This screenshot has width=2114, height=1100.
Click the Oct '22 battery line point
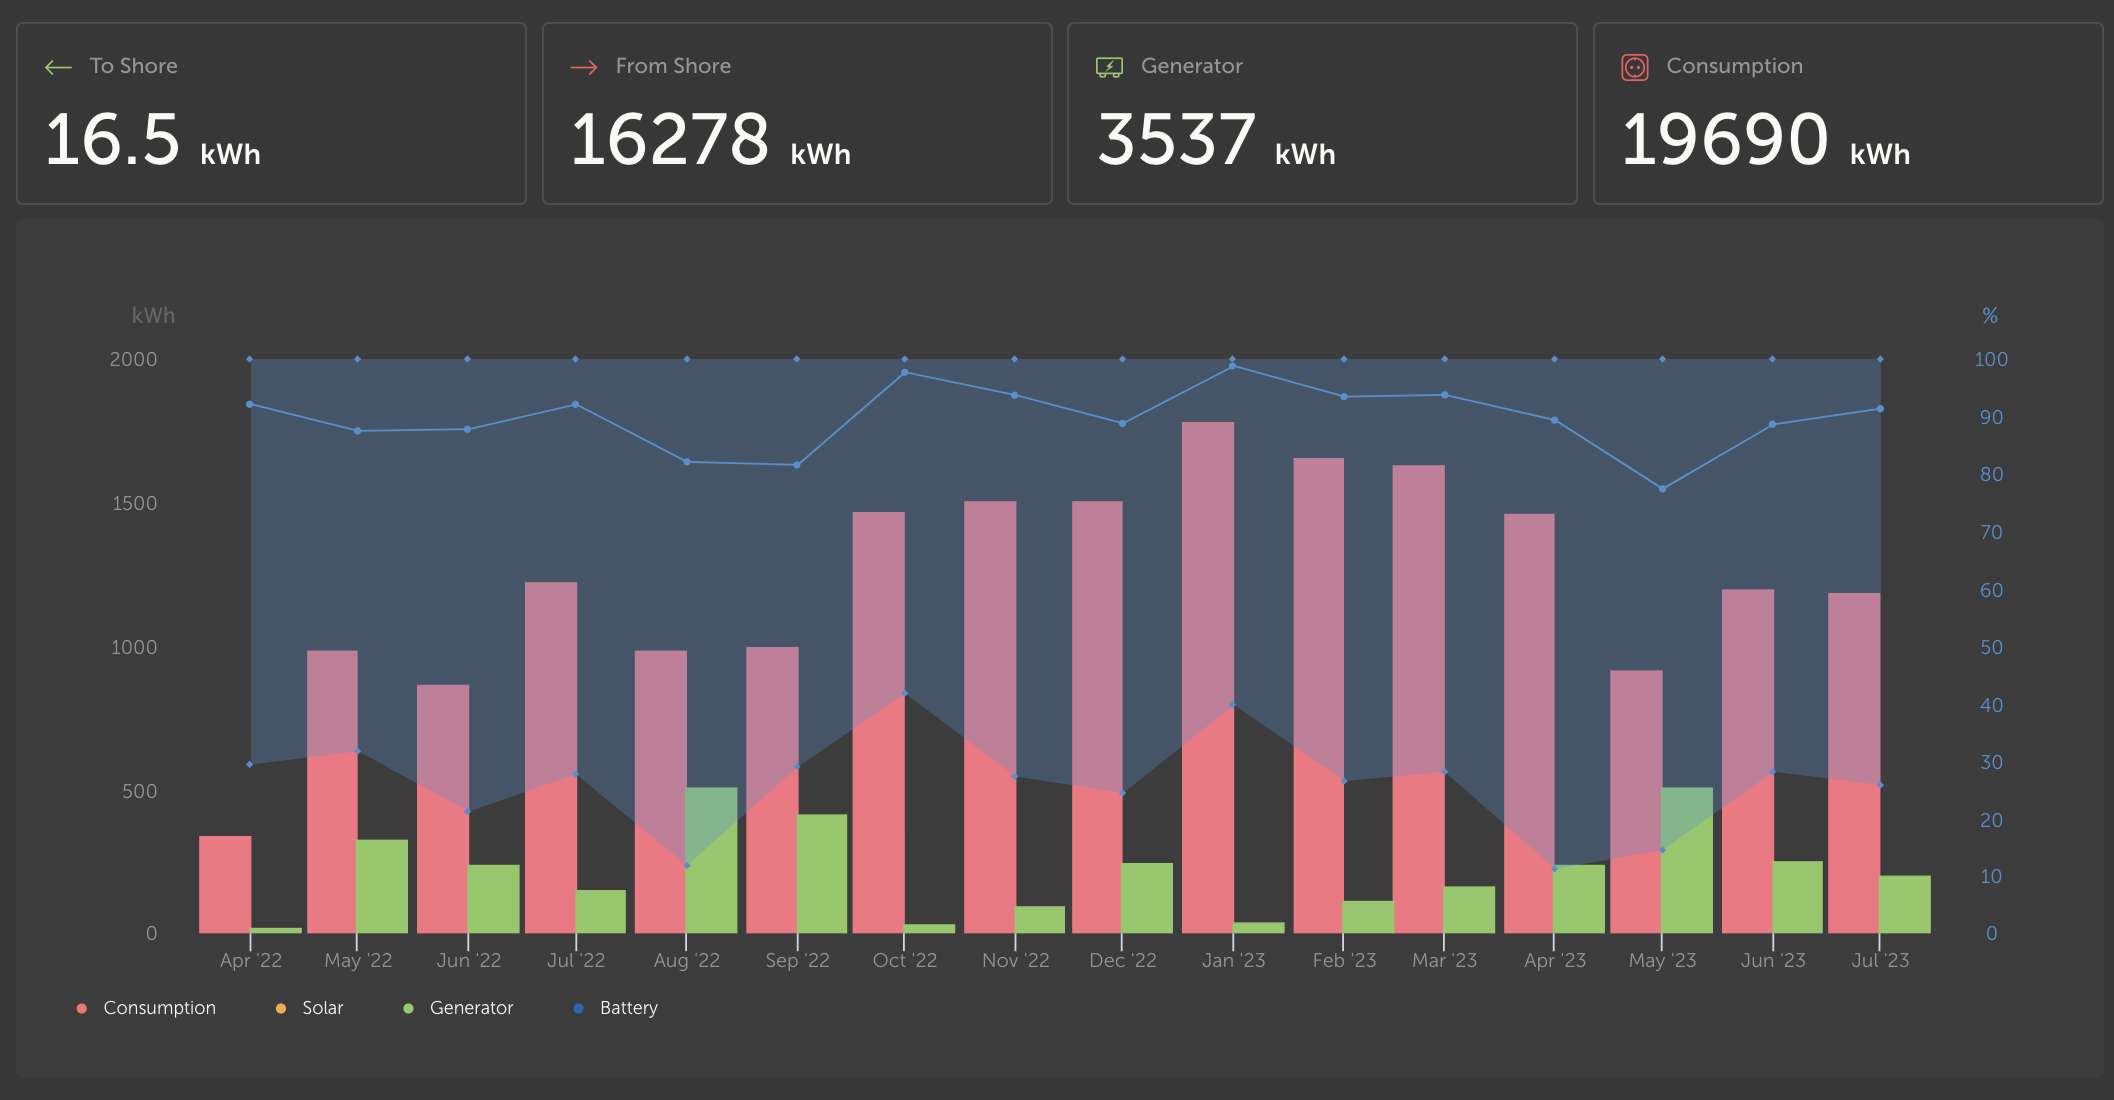point(905,373)
